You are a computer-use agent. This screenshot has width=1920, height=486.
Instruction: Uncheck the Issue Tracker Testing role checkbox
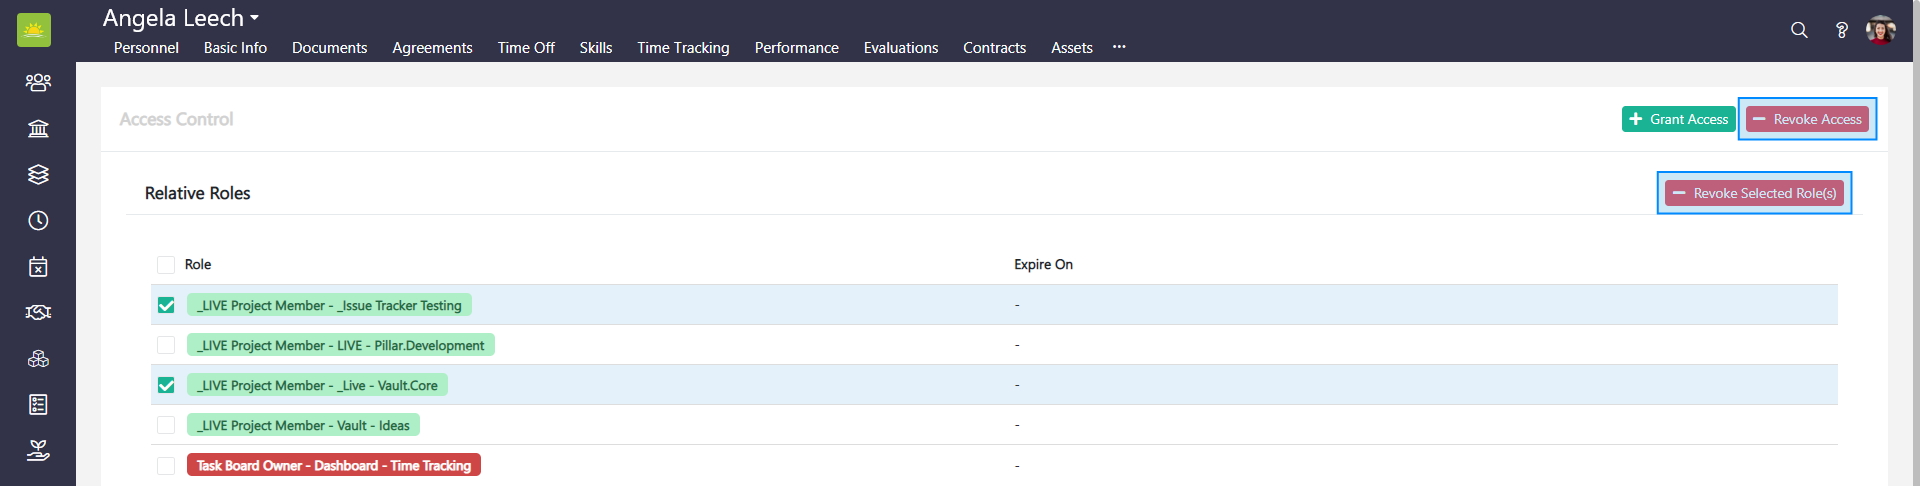(x=166, y=305)
